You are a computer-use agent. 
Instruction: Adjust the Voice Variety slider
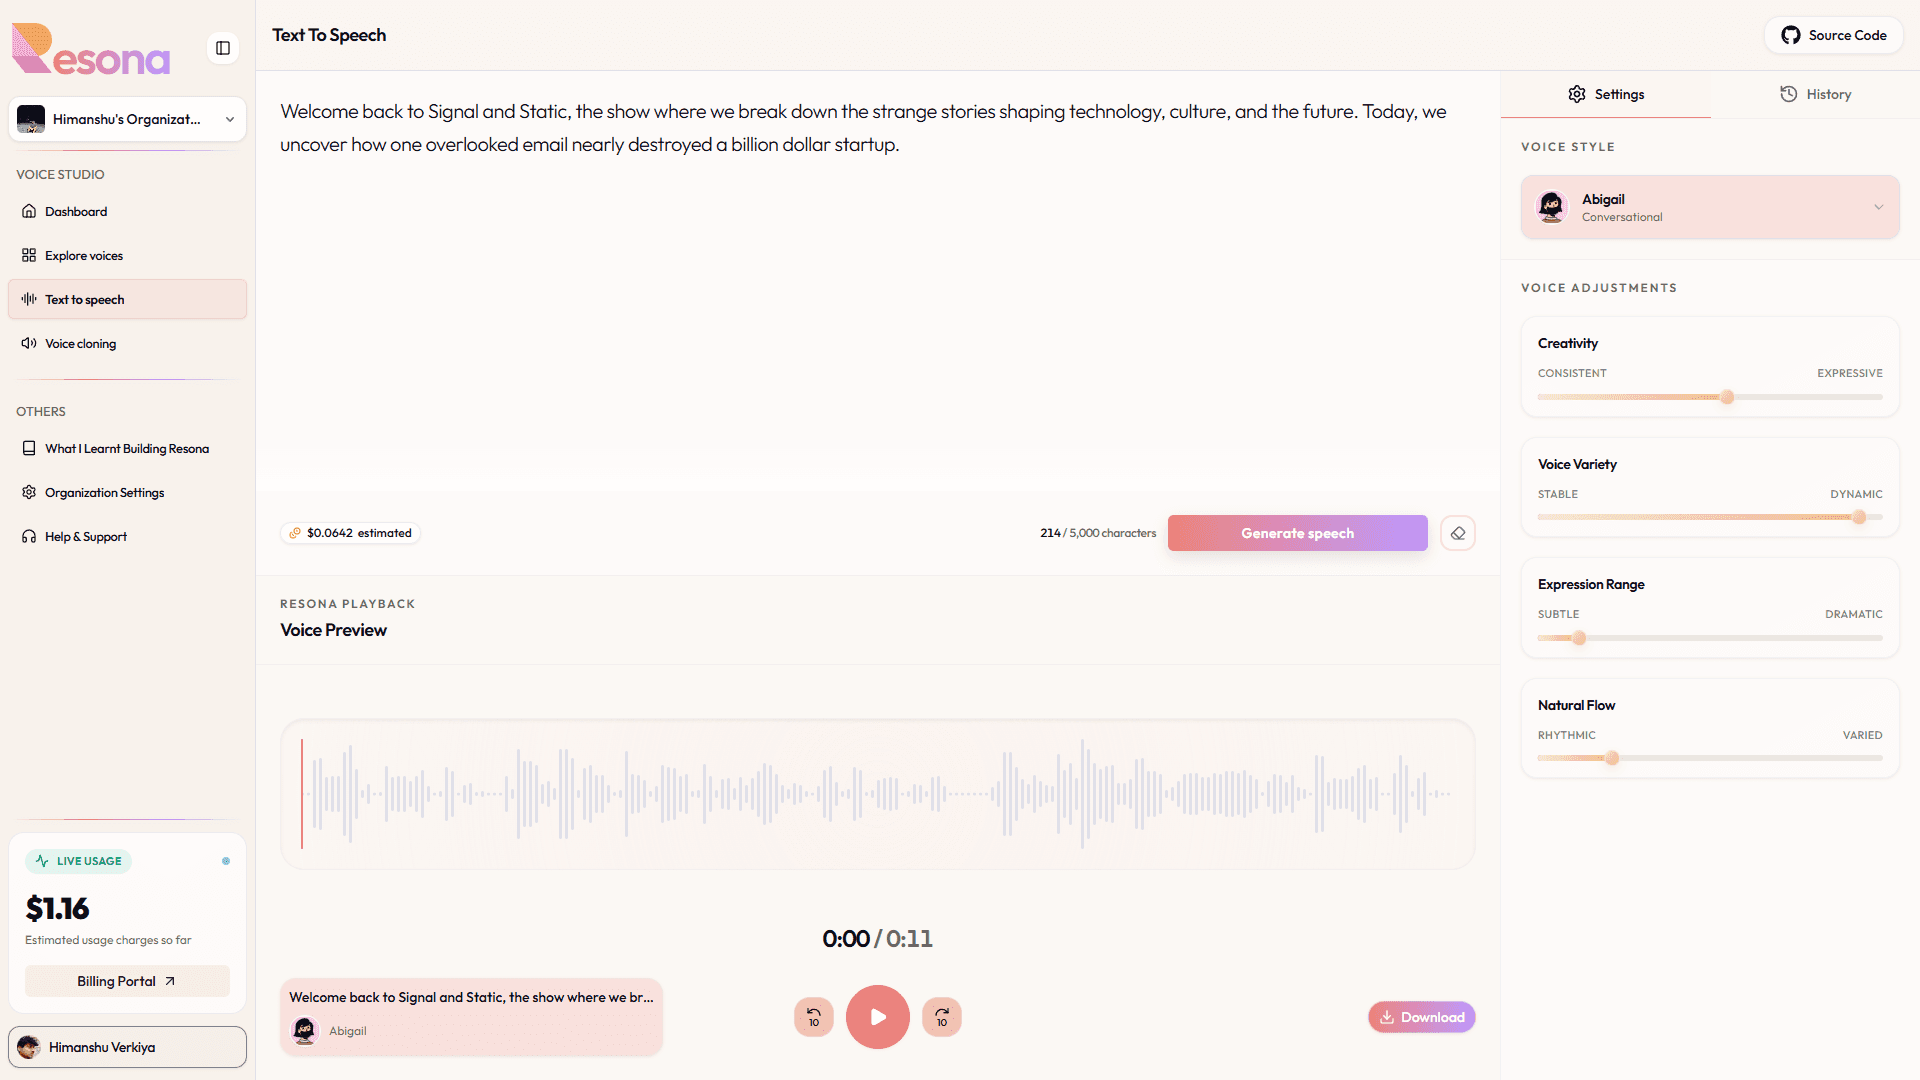[x=1710, y=517]
